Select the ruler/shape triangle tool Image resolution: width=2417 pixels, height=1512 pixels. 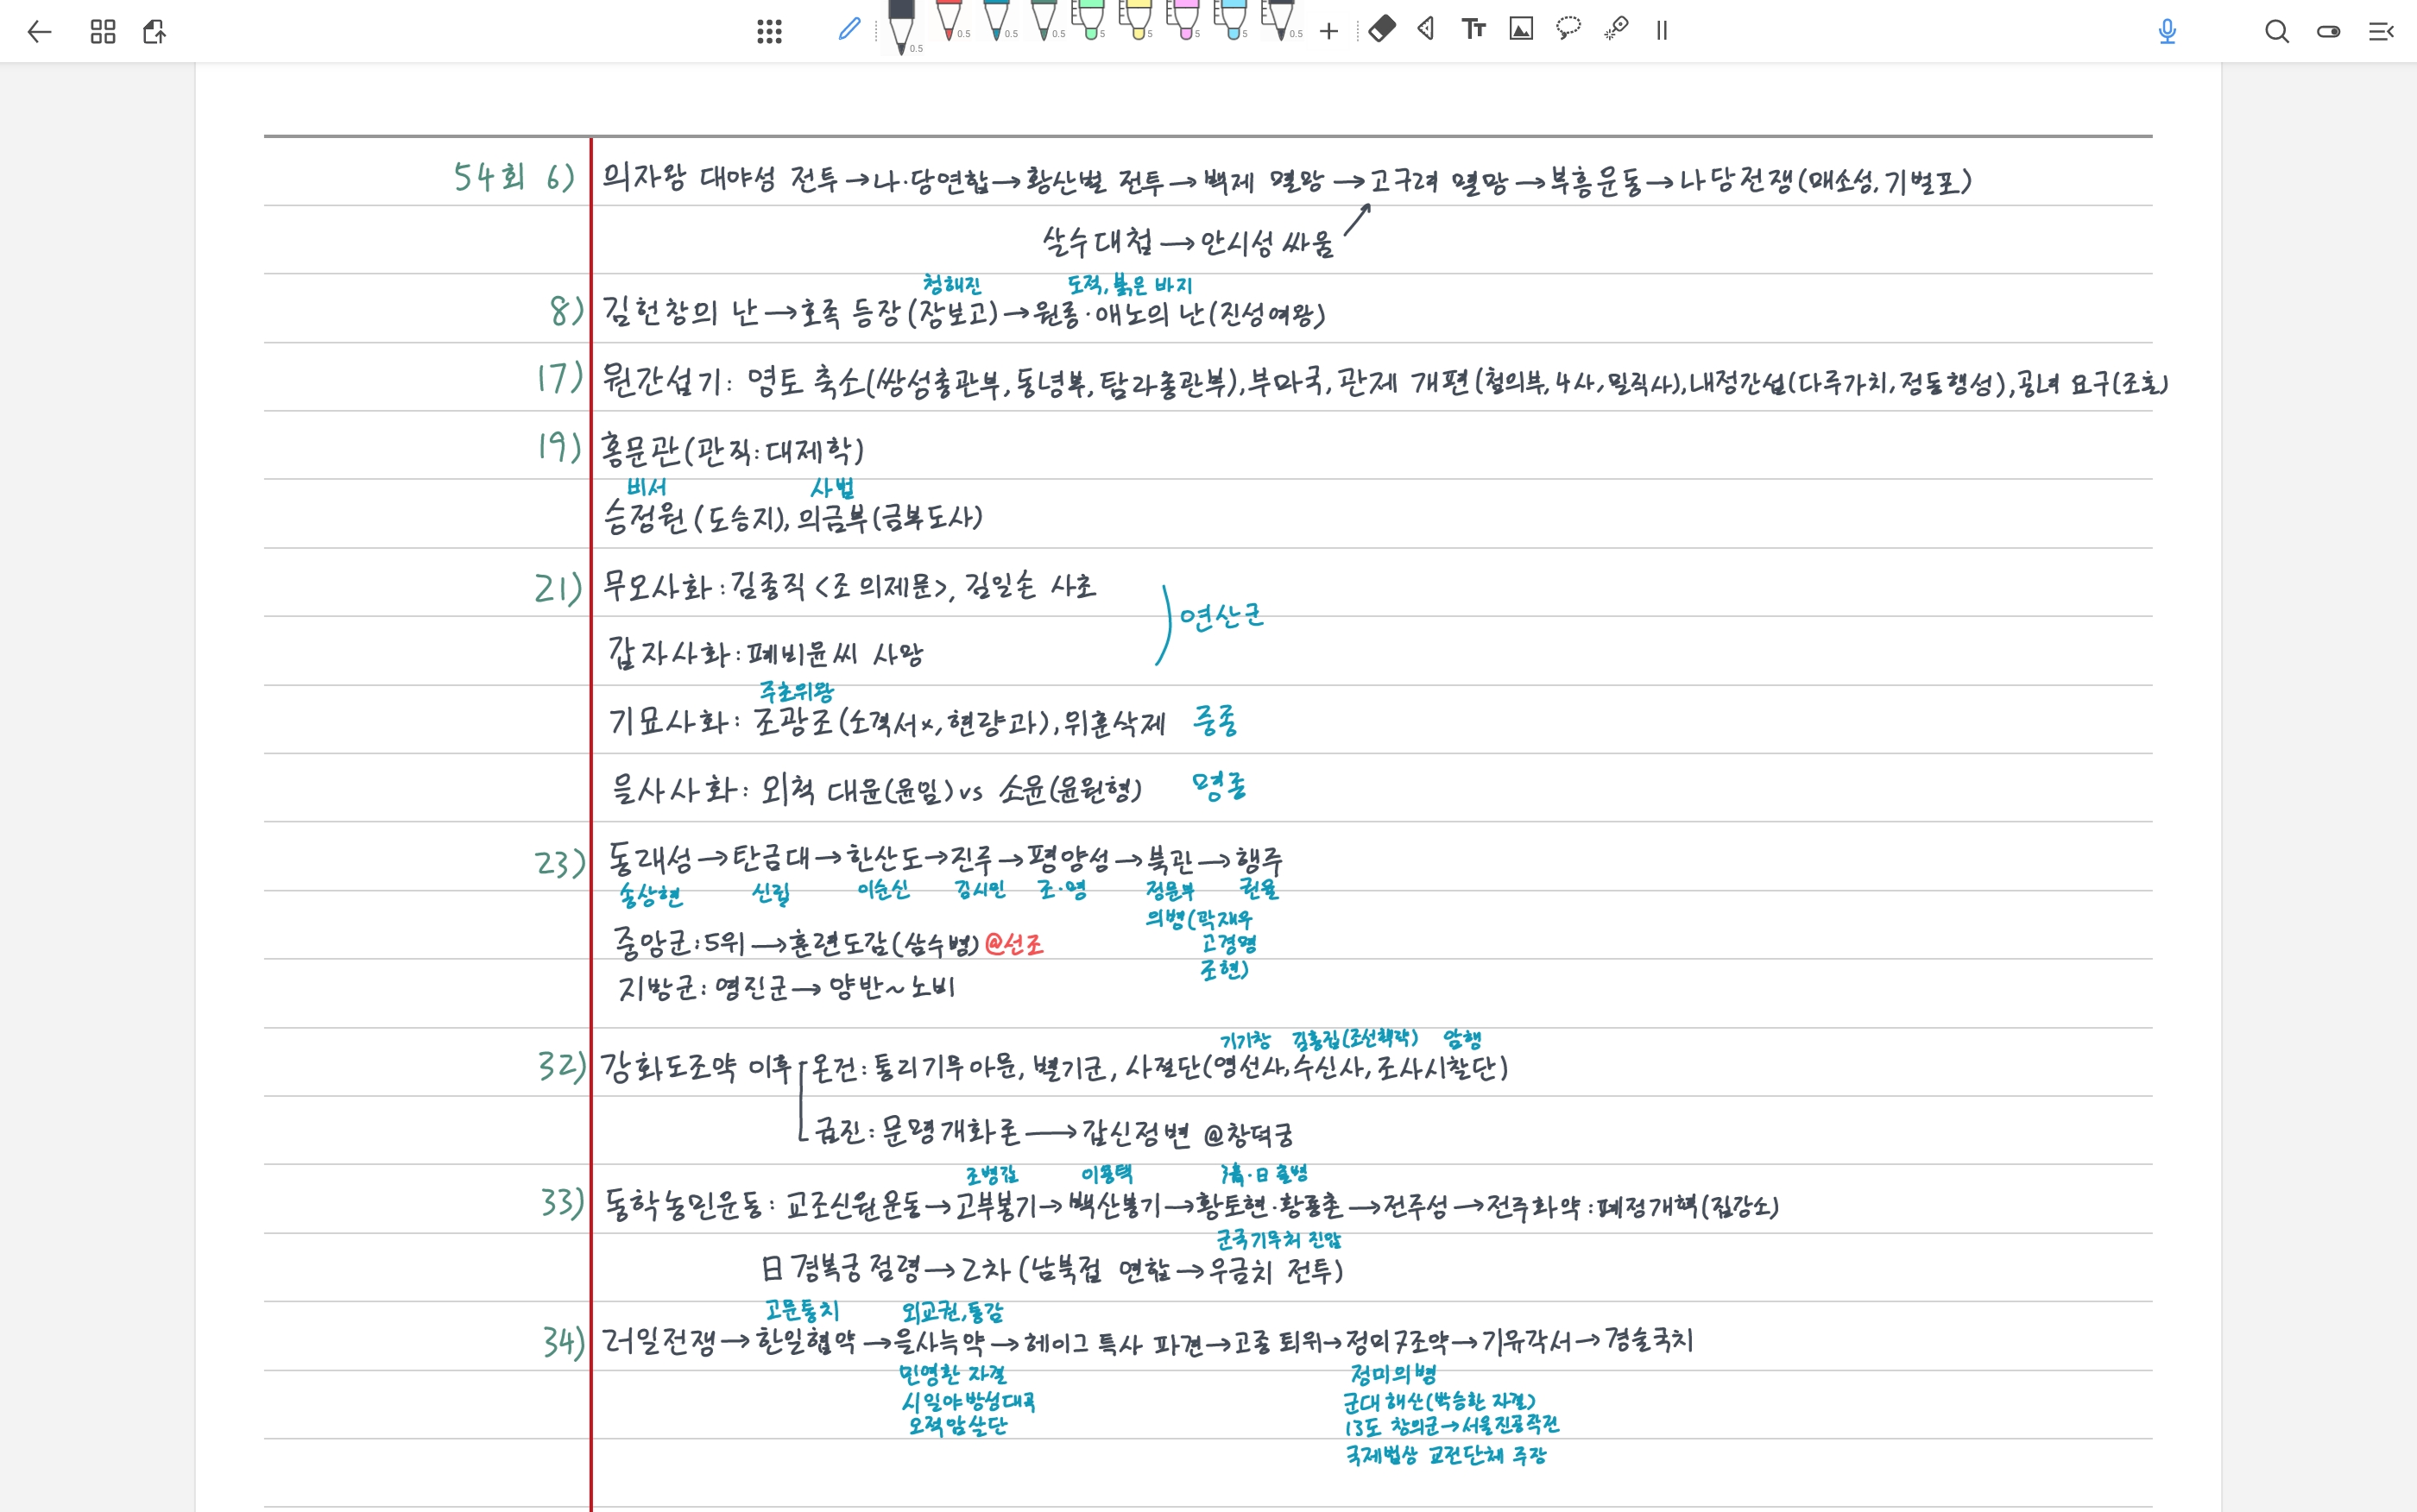pyautogui.click(x=1427, y=29)
